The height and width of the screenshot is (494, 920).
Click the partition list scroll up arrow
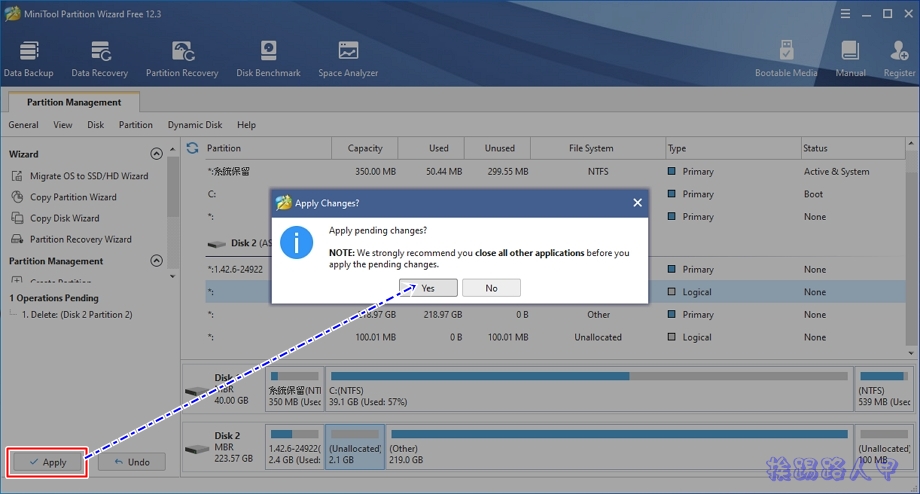point(911,143)
